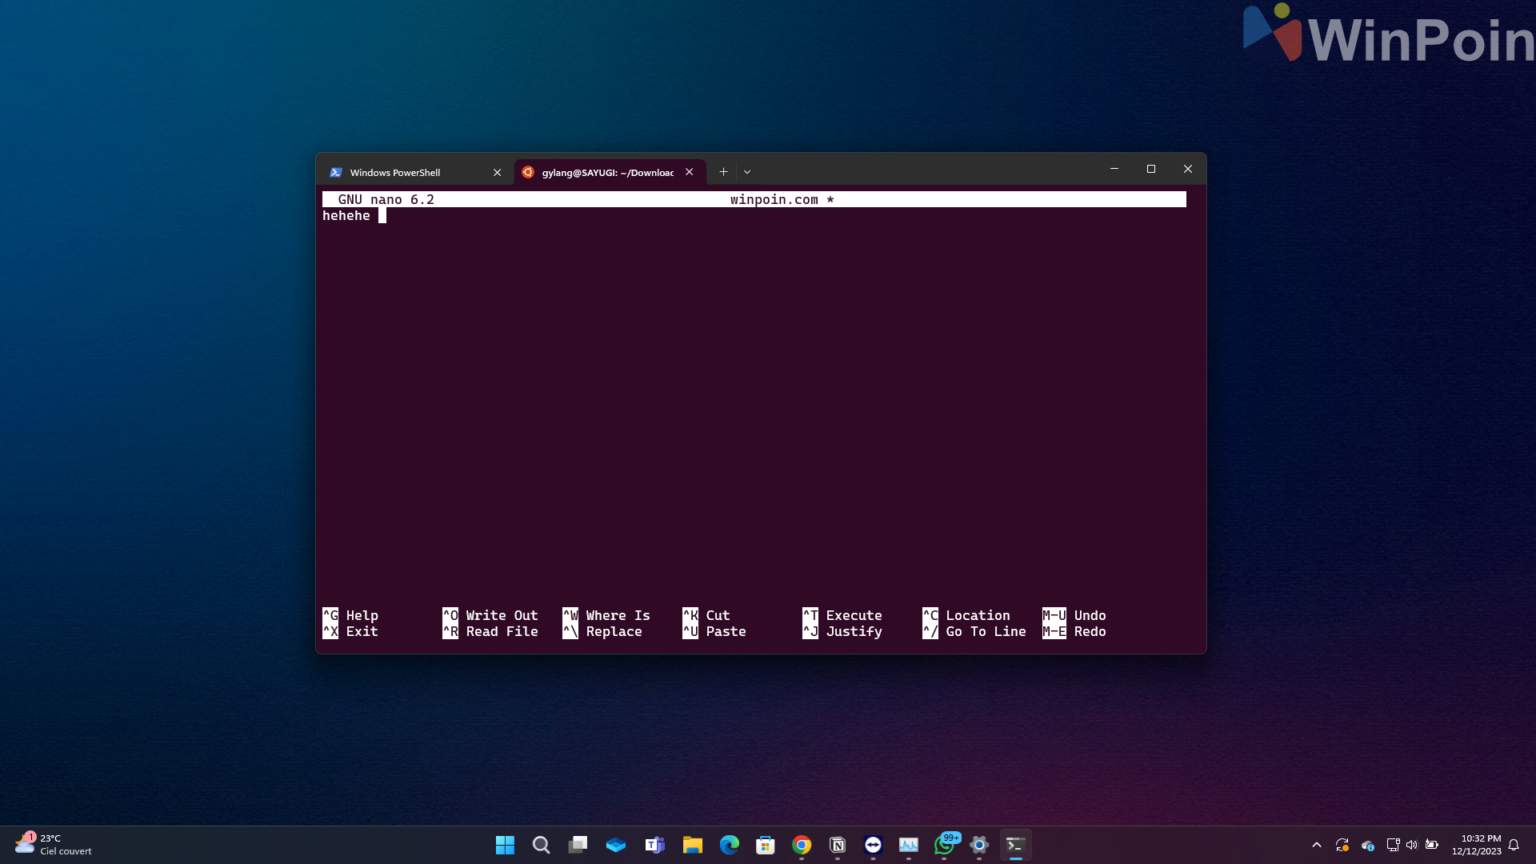Screen dimensions: 1536x864
Task: Click the Exit shortcut in nano
Action: (362, 631)
